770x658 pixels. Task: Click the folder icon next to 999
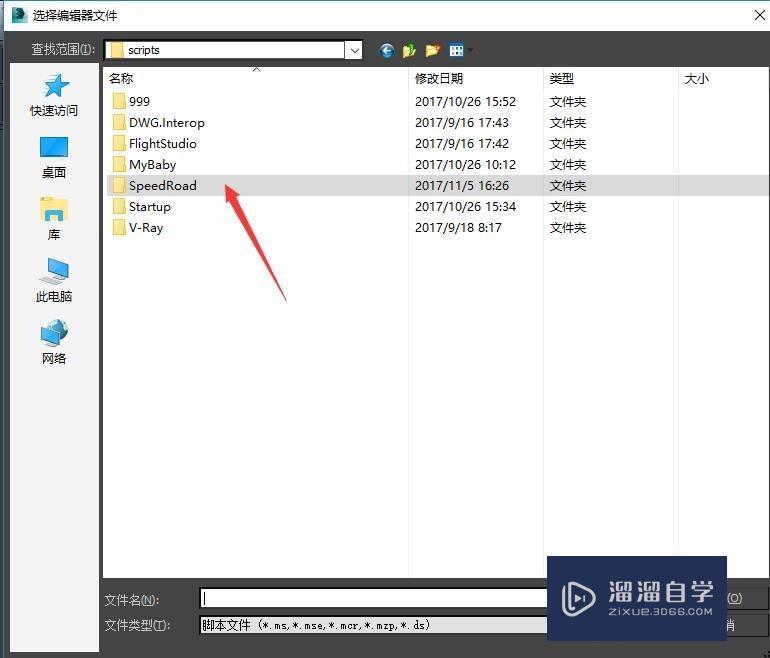(x=119, y=102)
